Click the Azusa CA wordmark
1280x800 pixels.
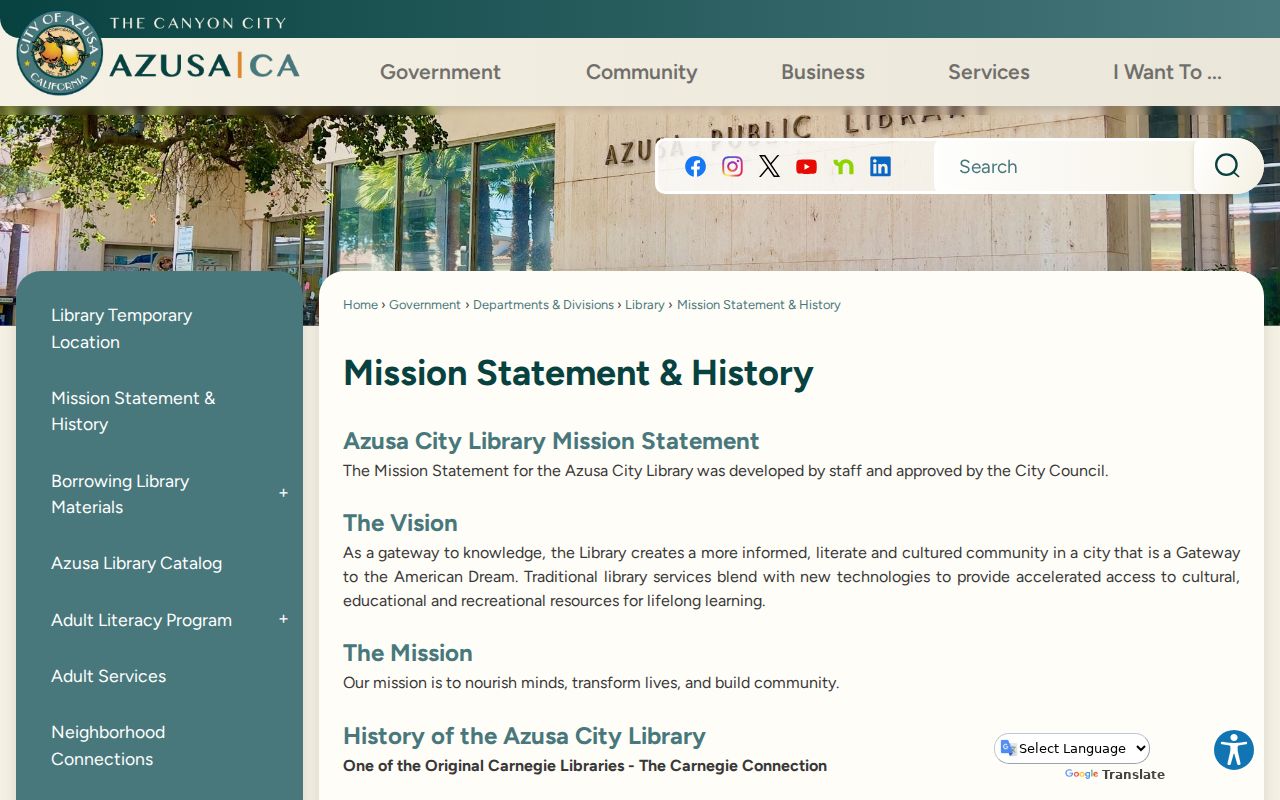point(204,66)
